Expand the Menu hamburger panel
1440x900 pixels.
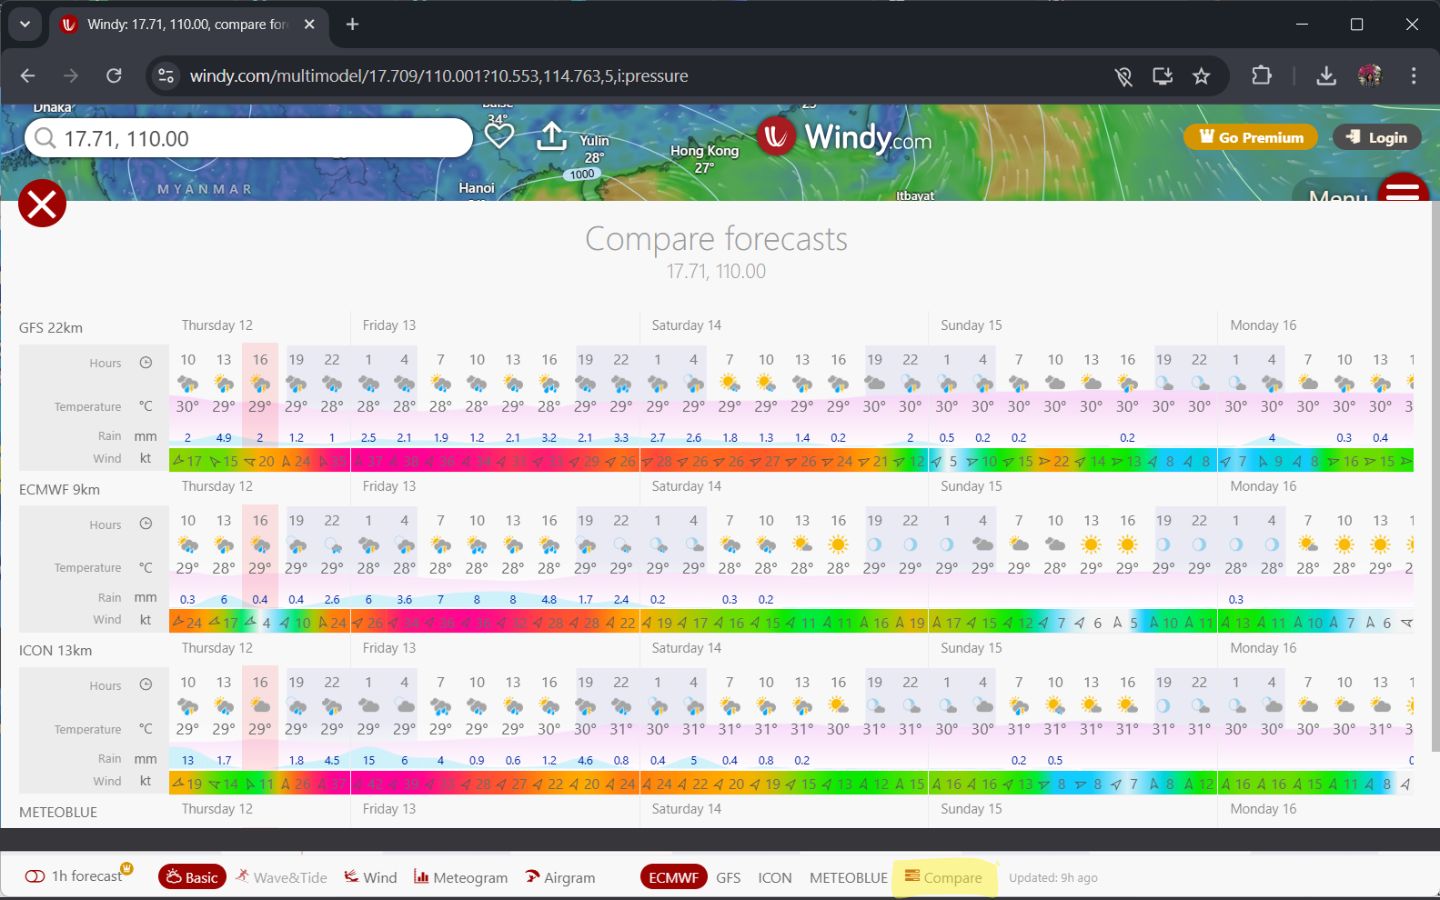(1404, 190)
